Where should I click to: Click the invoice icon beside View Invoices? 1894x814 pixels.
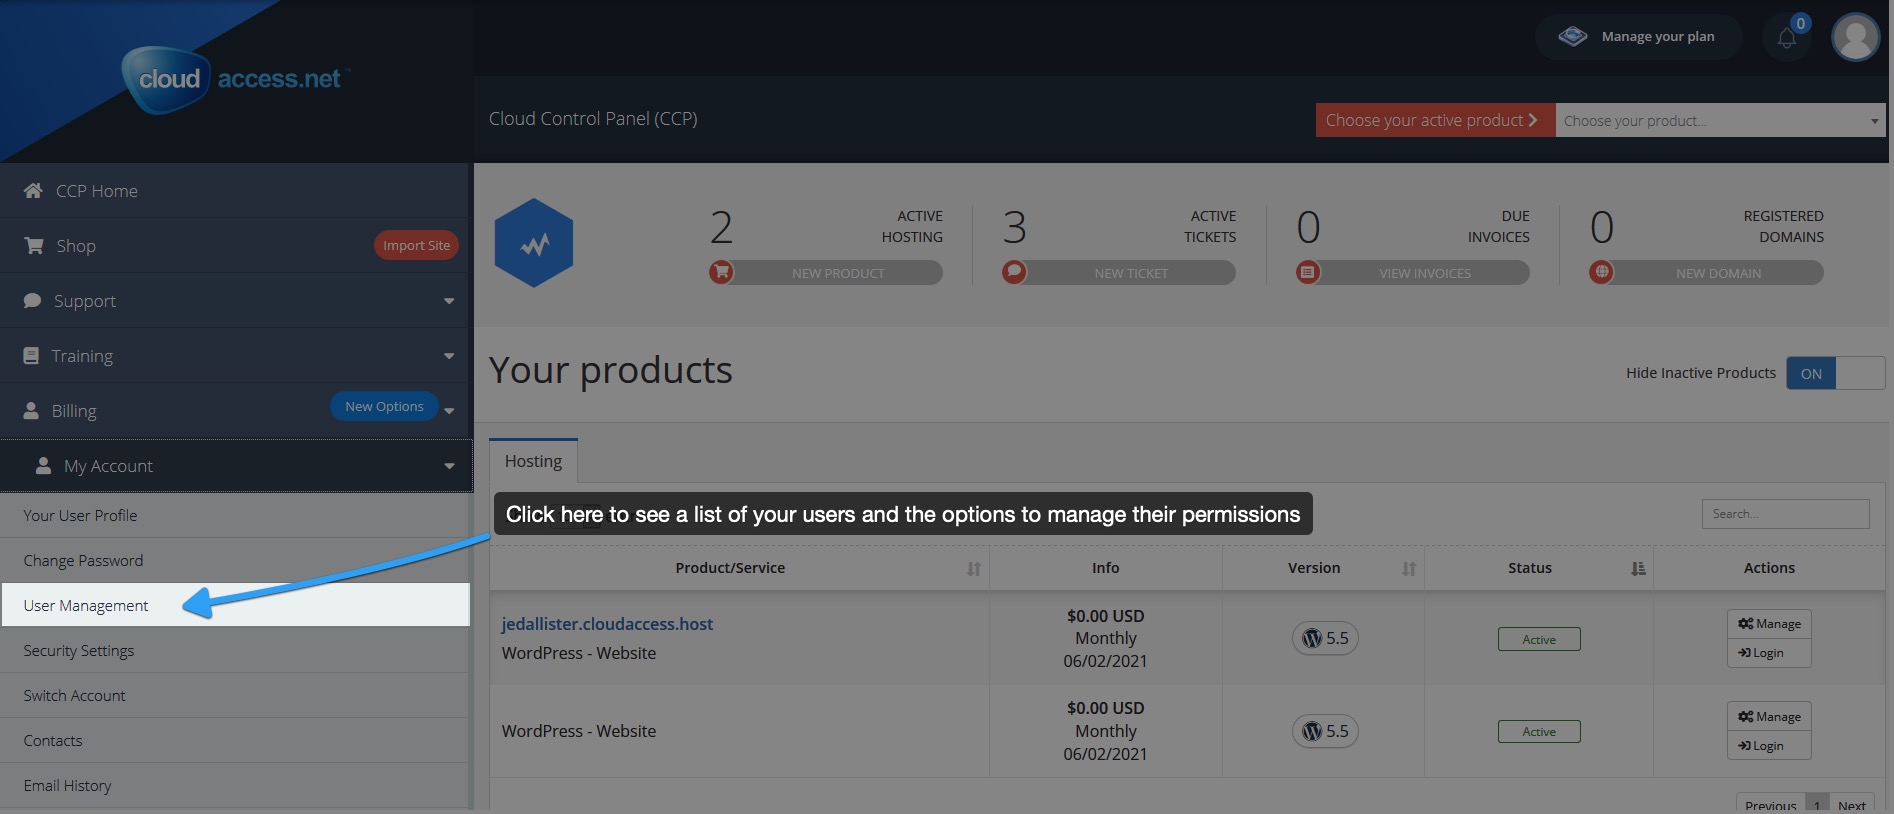click(x=1308, y=272)
